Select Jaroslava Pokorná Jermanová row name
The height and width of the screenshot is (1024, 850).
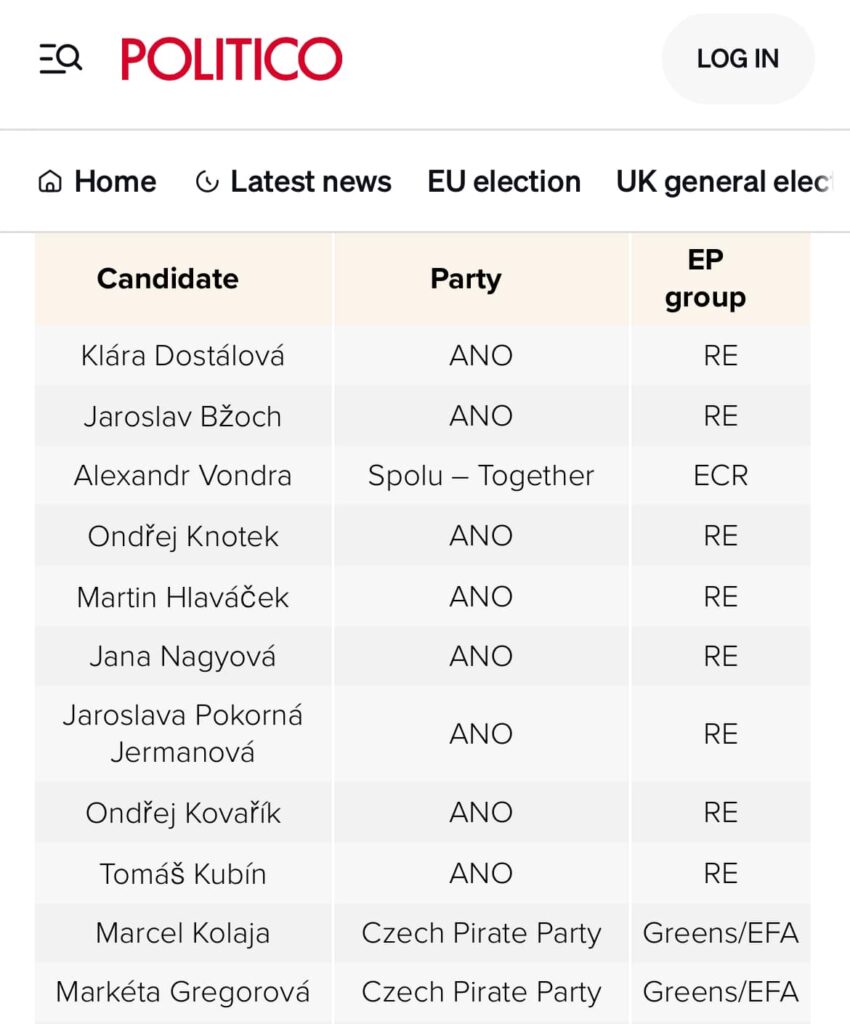click(x=183, y=733)
